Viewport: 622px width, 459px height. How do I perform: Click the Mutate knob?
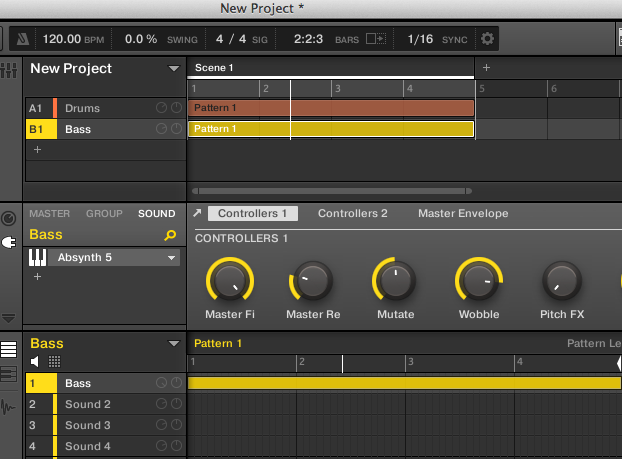click(x=395, y=280)
